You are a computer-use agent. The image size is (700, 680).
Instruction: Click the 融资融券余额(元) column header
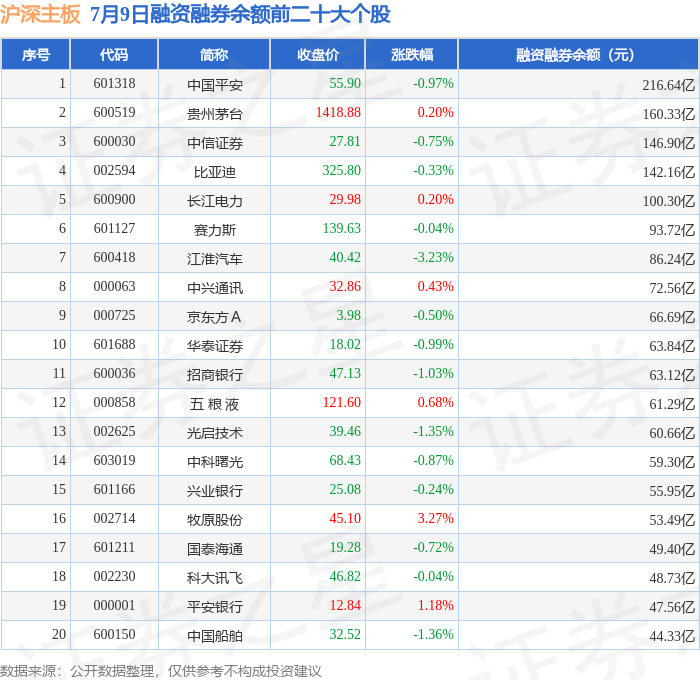pyautogui.click(x=578, y=54)
